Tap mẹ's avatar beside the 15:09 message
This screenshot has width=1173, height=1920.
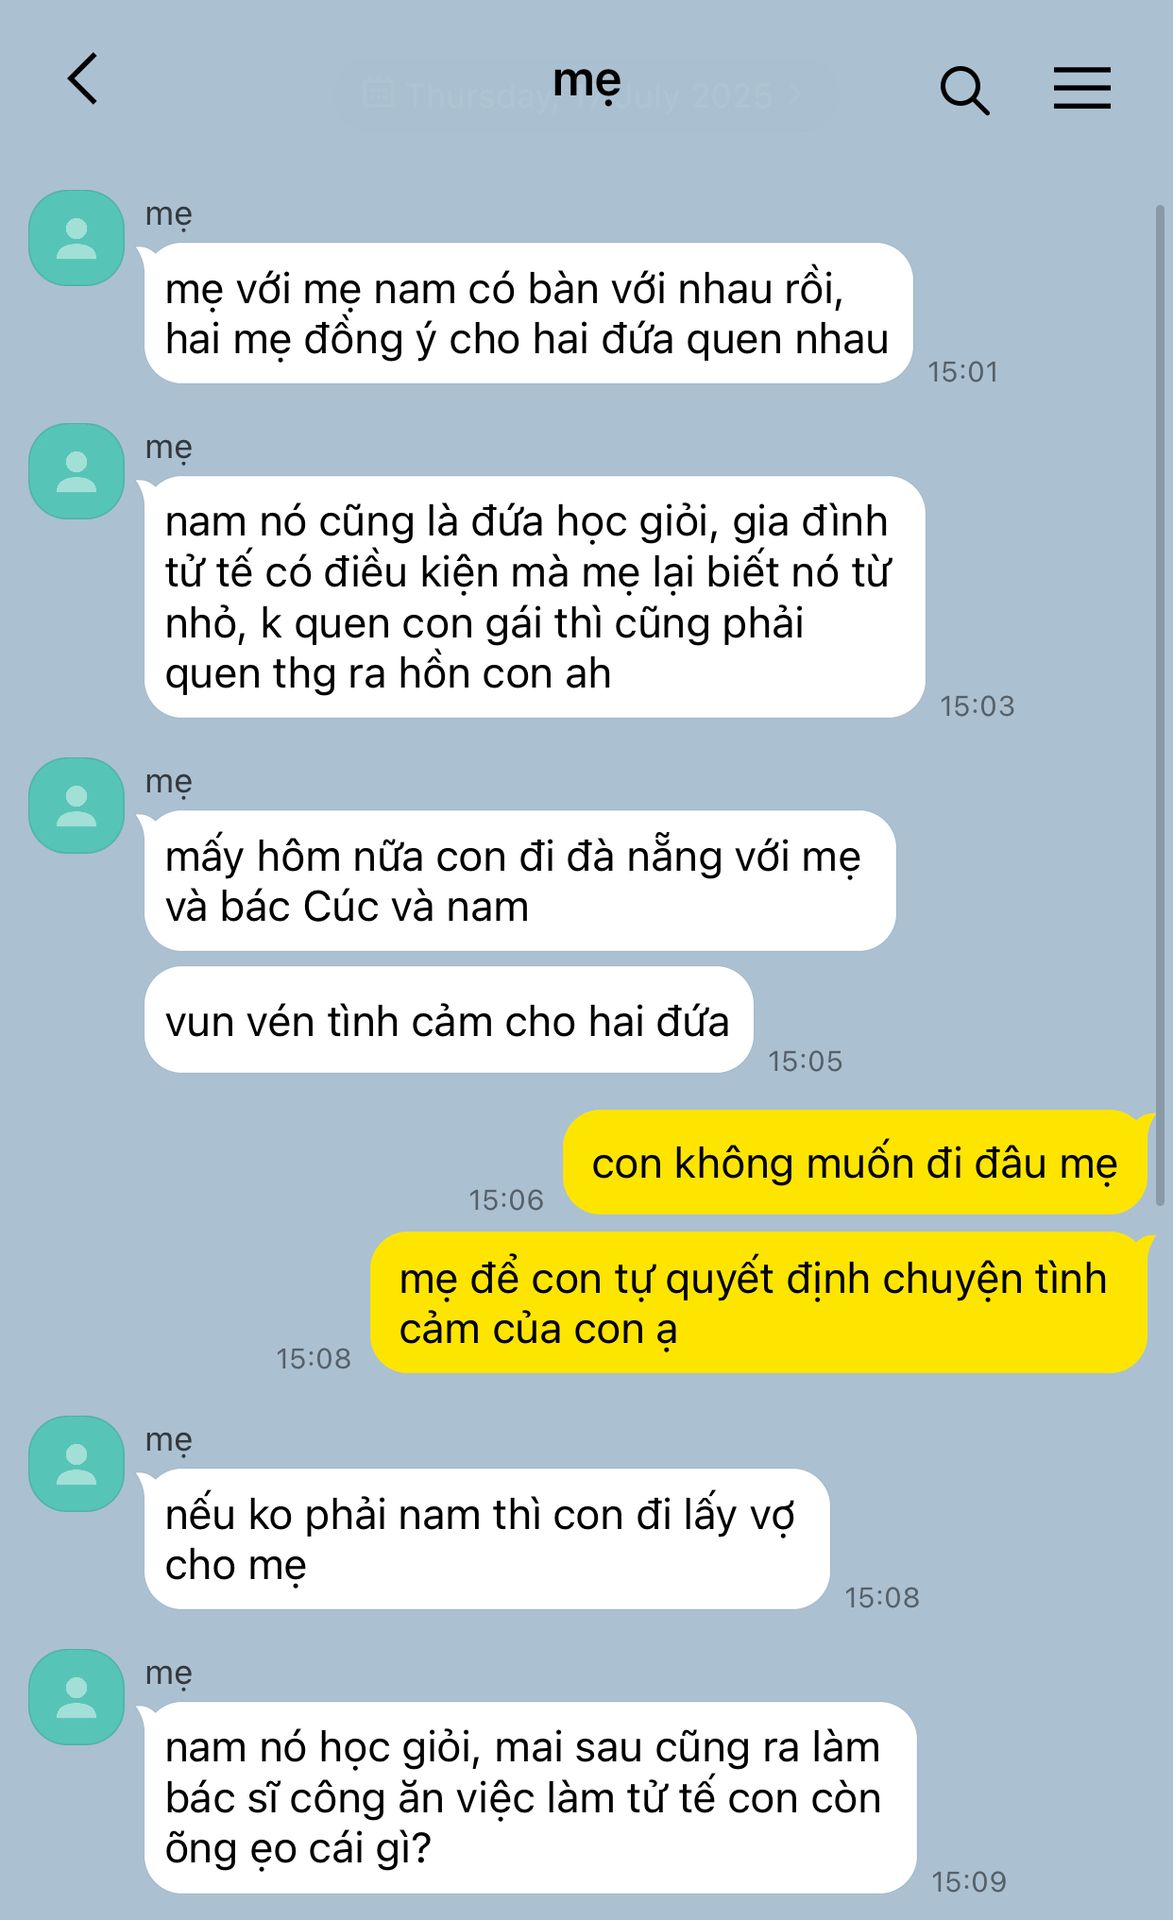[x=76, y=1697]
